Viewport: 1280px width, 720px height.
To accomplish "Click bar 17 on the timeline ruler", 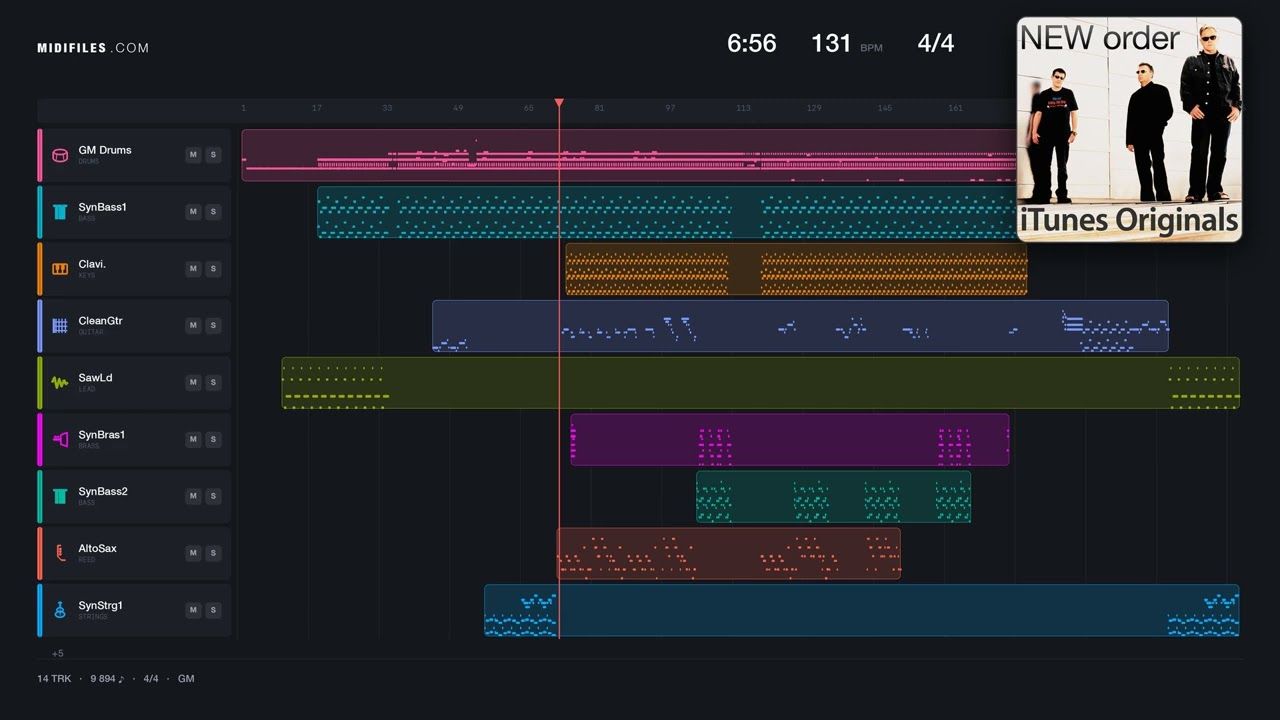I will click(x=317, y=108).
